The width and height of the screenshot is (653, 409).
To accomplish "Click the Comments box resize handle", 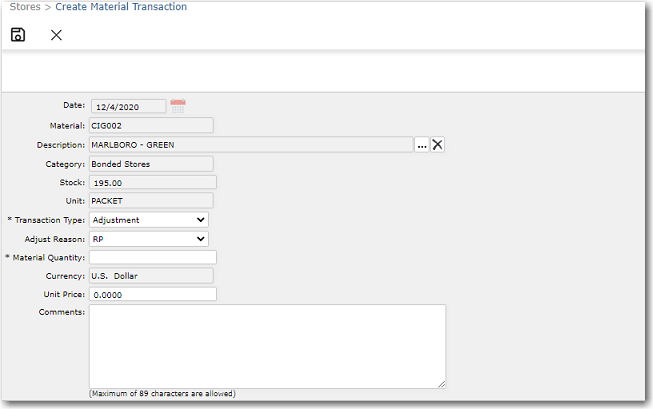I will (441, 383).
